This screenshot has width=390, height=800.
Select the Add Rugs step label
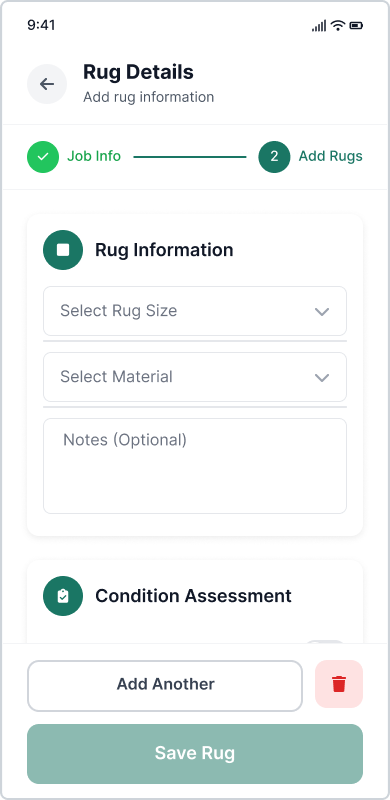pyautogui.click(x=331, y=156)
